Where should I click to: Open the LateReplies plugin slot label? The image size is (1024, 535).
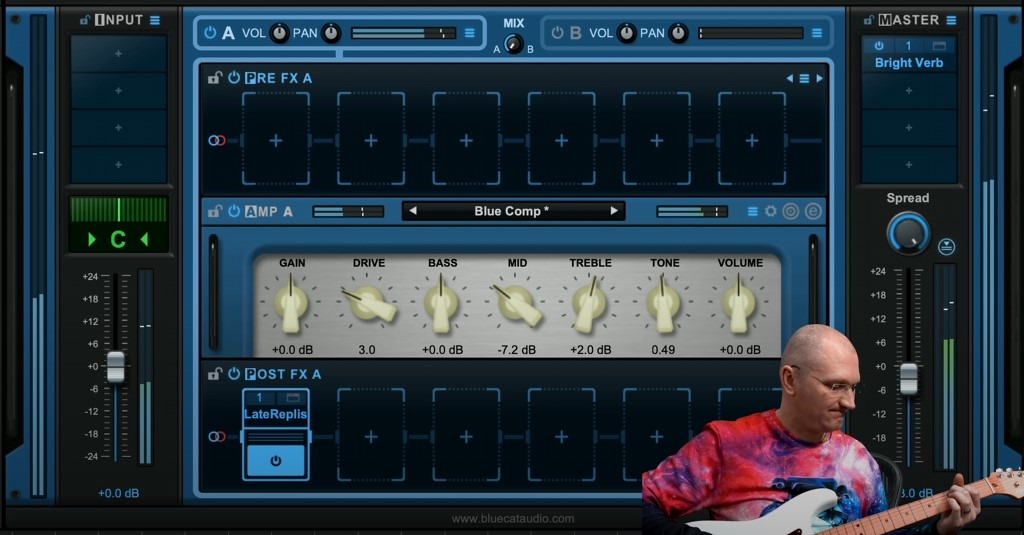tap(276, 414)
